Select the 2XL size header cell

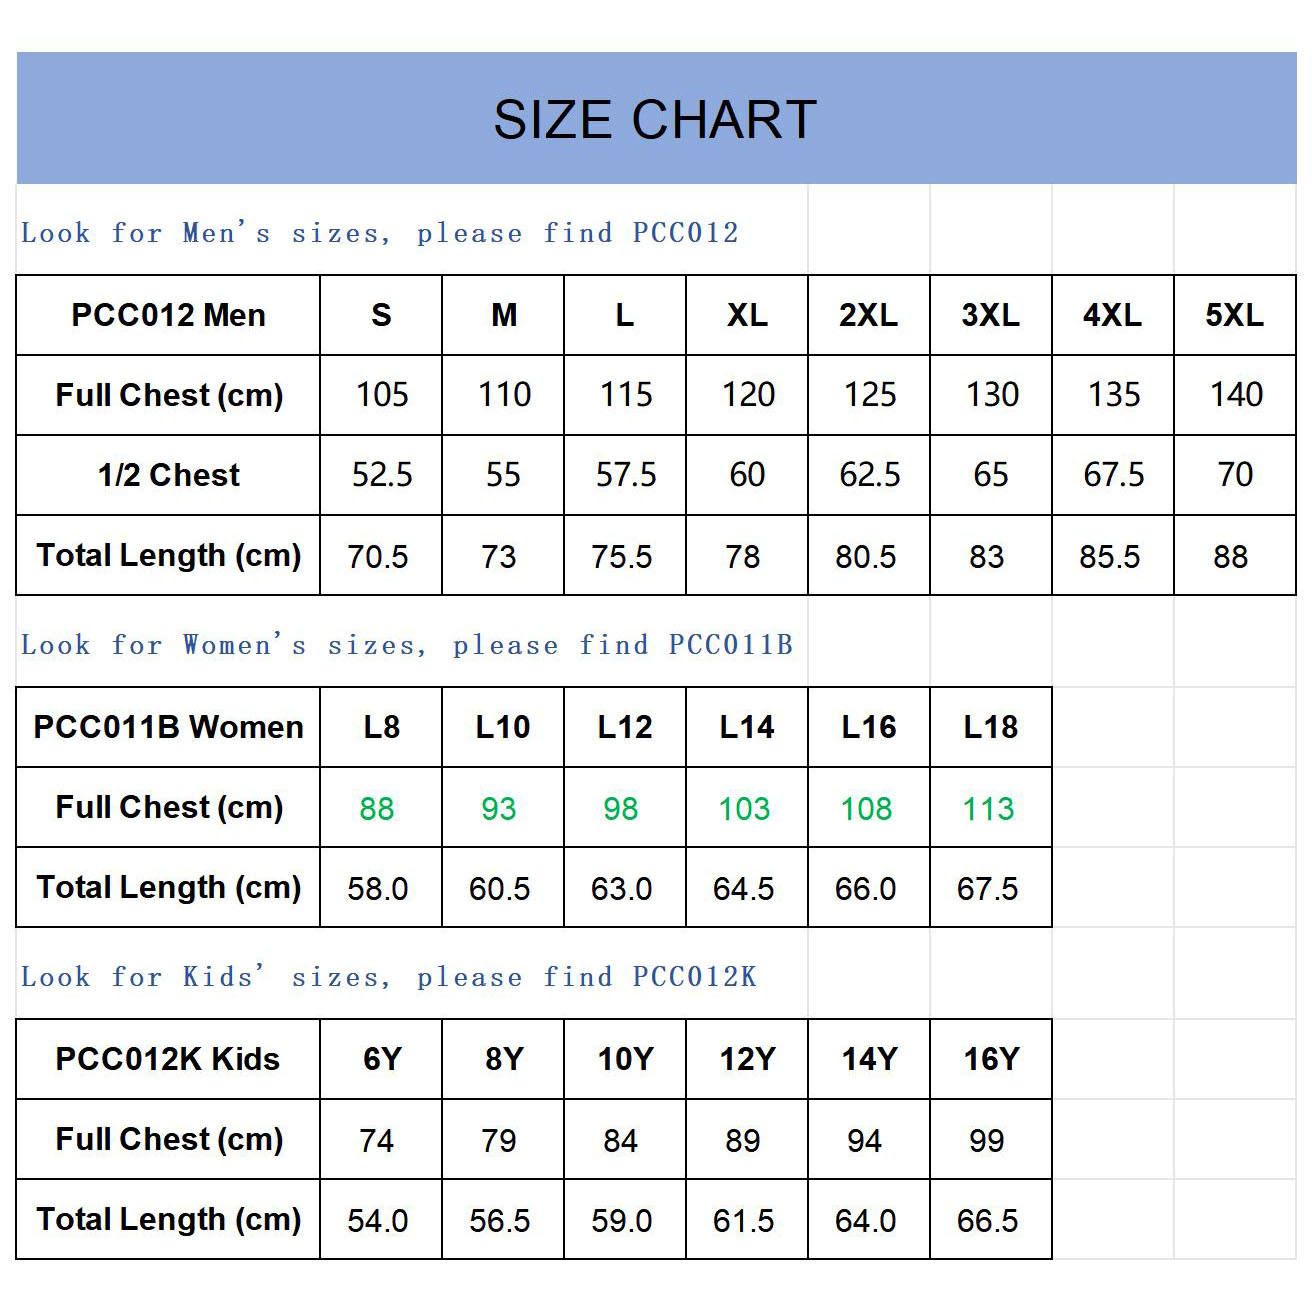[868, 315]
